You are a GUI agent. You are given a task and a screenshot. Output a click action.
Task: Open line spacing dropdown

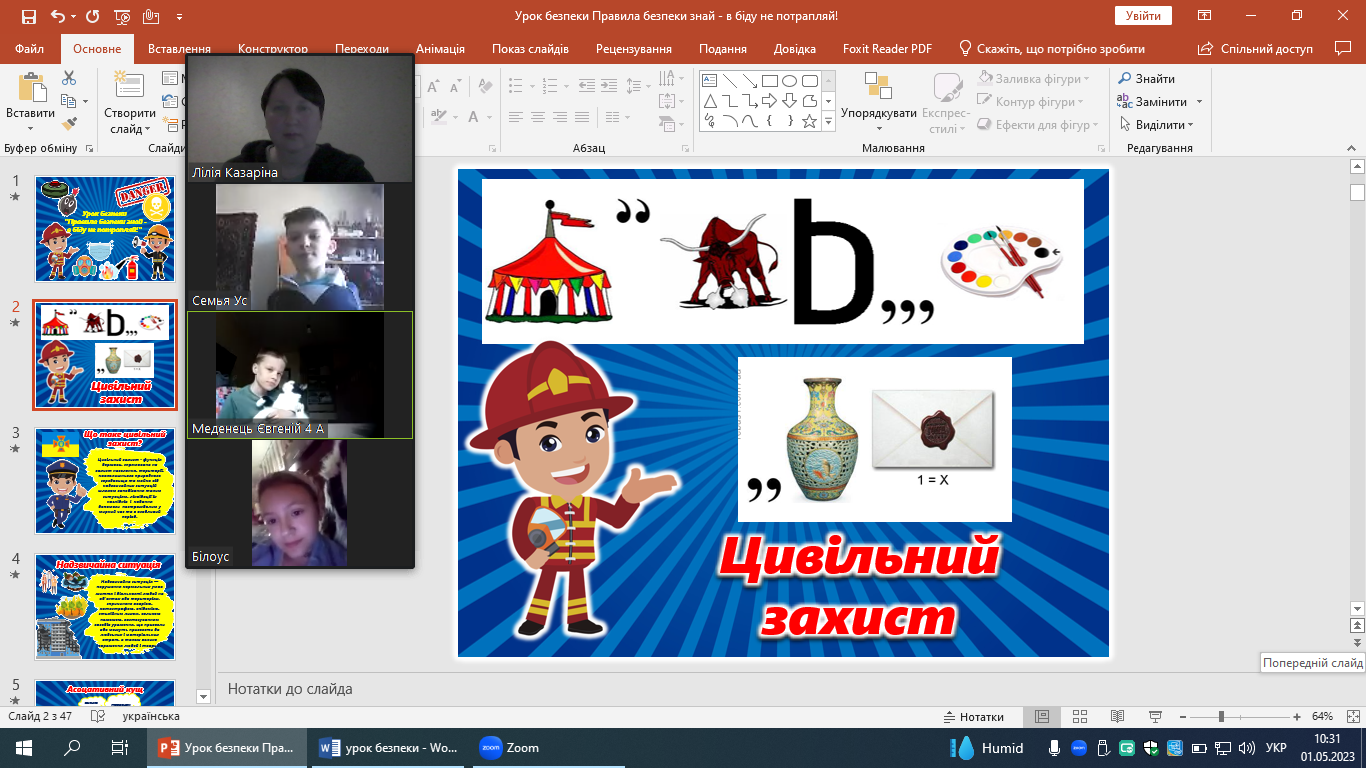click(642, 85)
